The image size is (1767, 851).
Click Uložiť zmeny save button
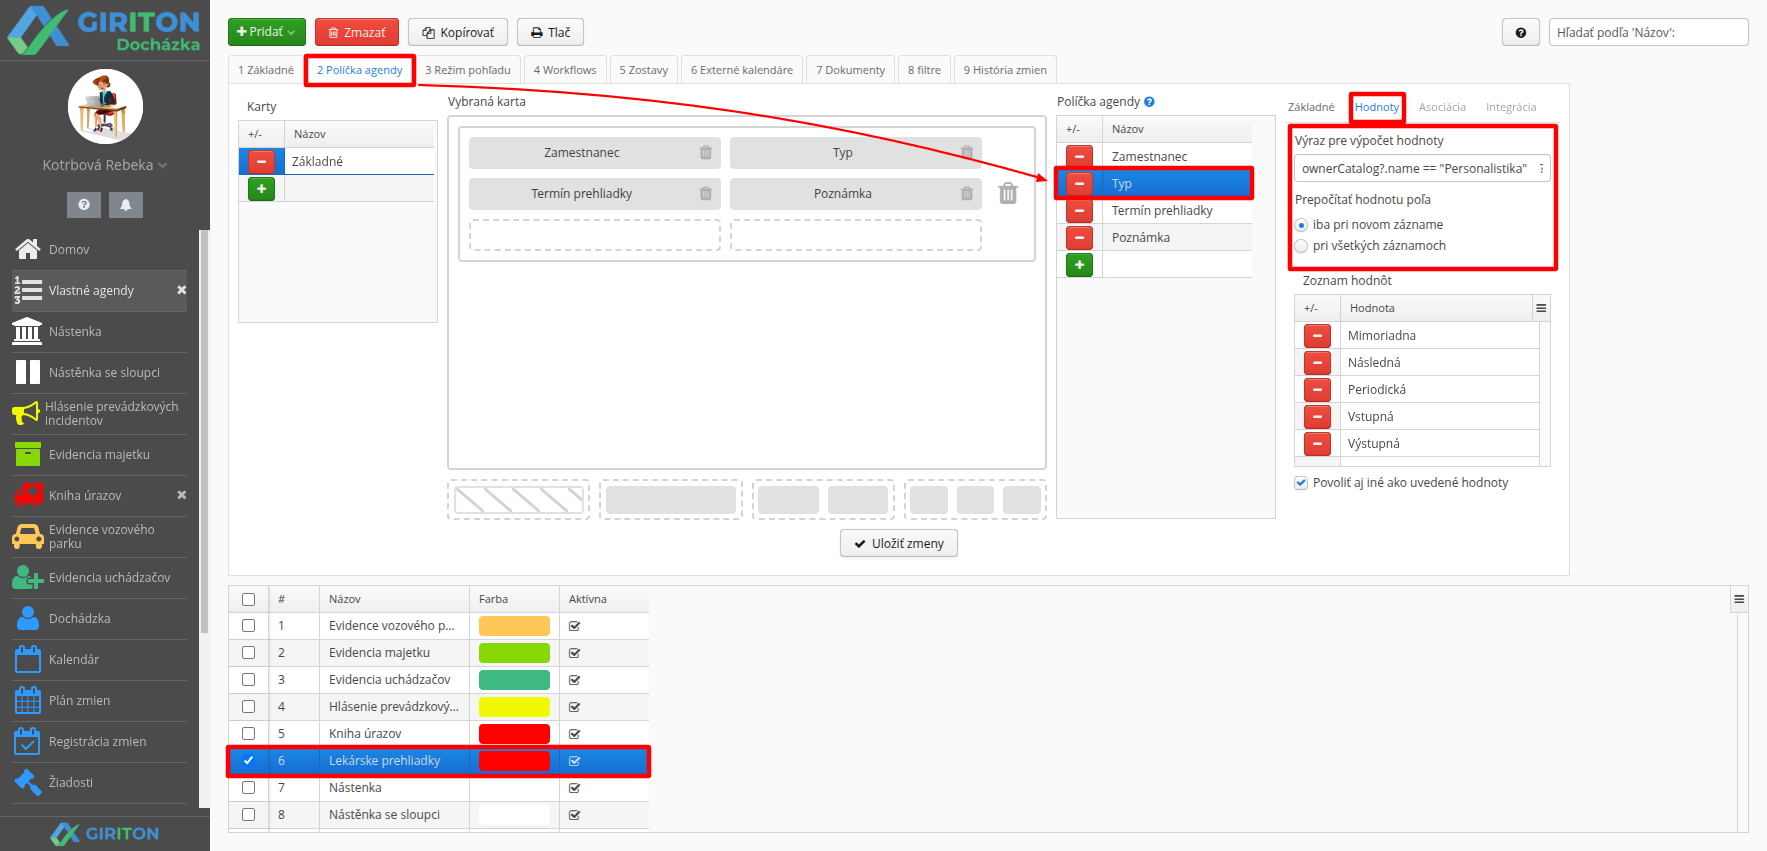tap(899, 543)
